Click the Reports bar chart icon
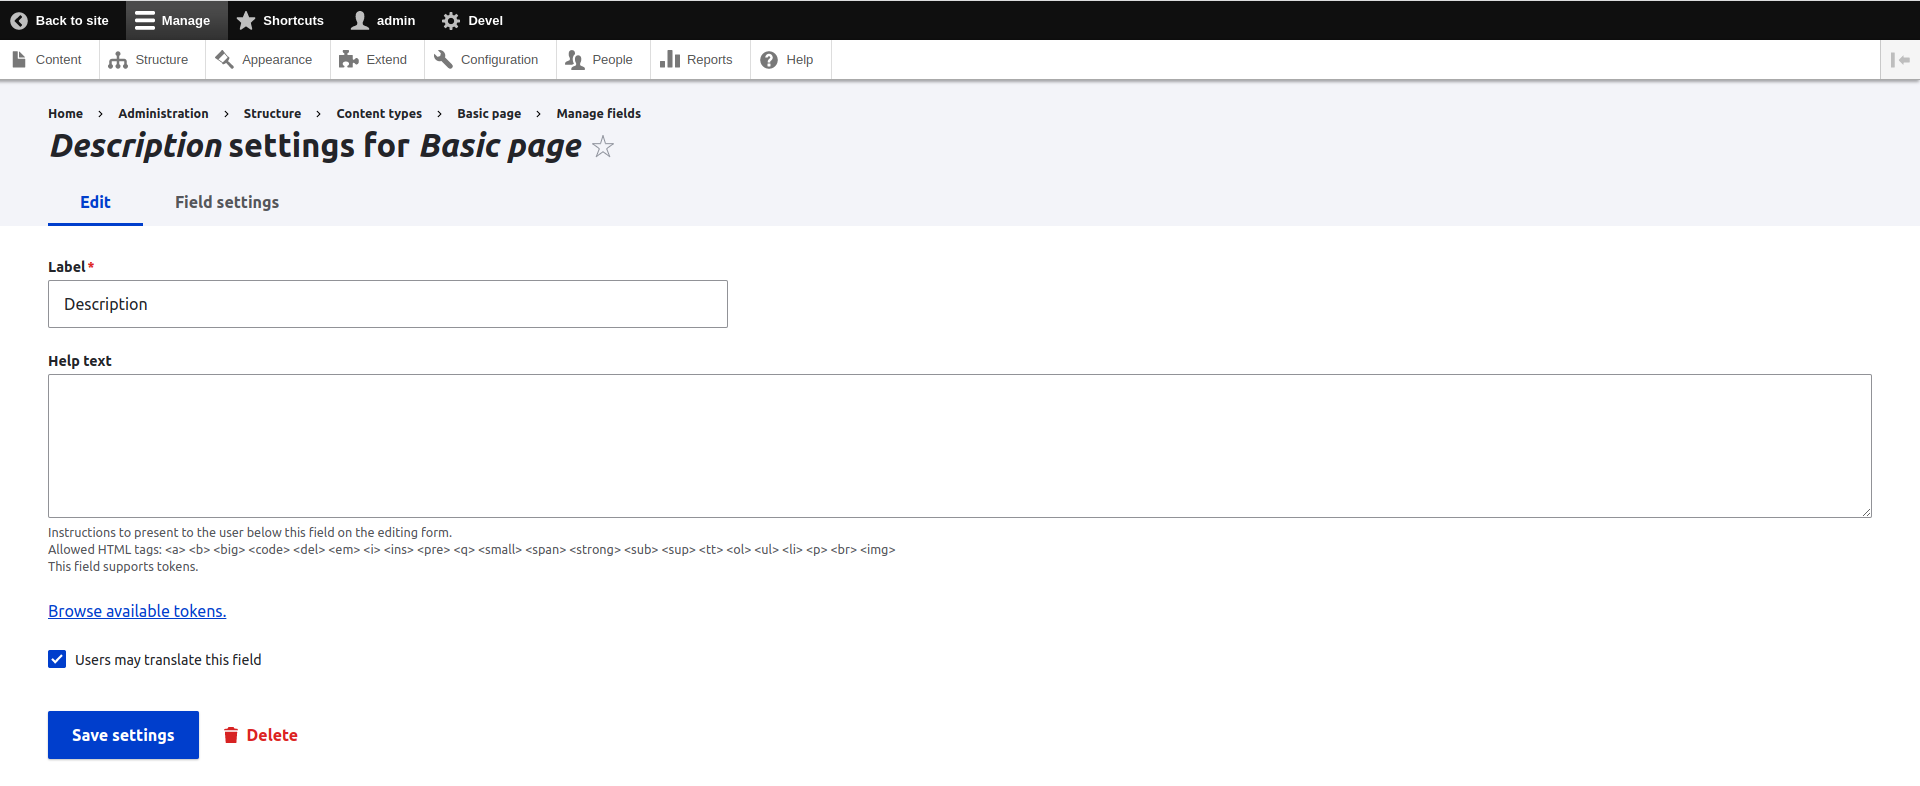1920x786 pixels. pyautogui.click(x=670, y=60)
